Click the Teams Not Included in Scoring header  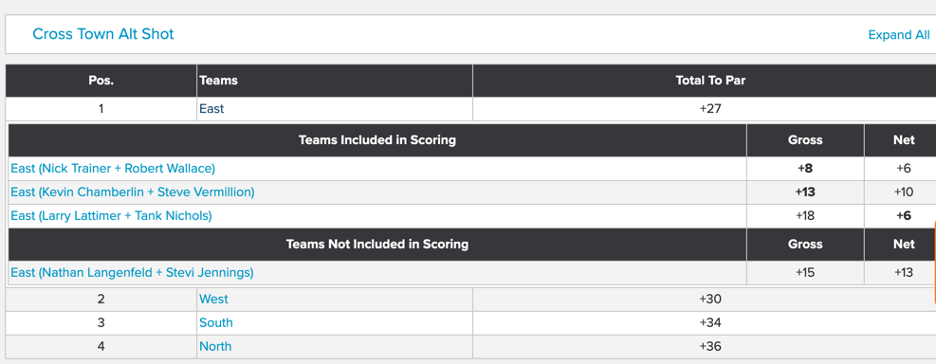(377, 244)
